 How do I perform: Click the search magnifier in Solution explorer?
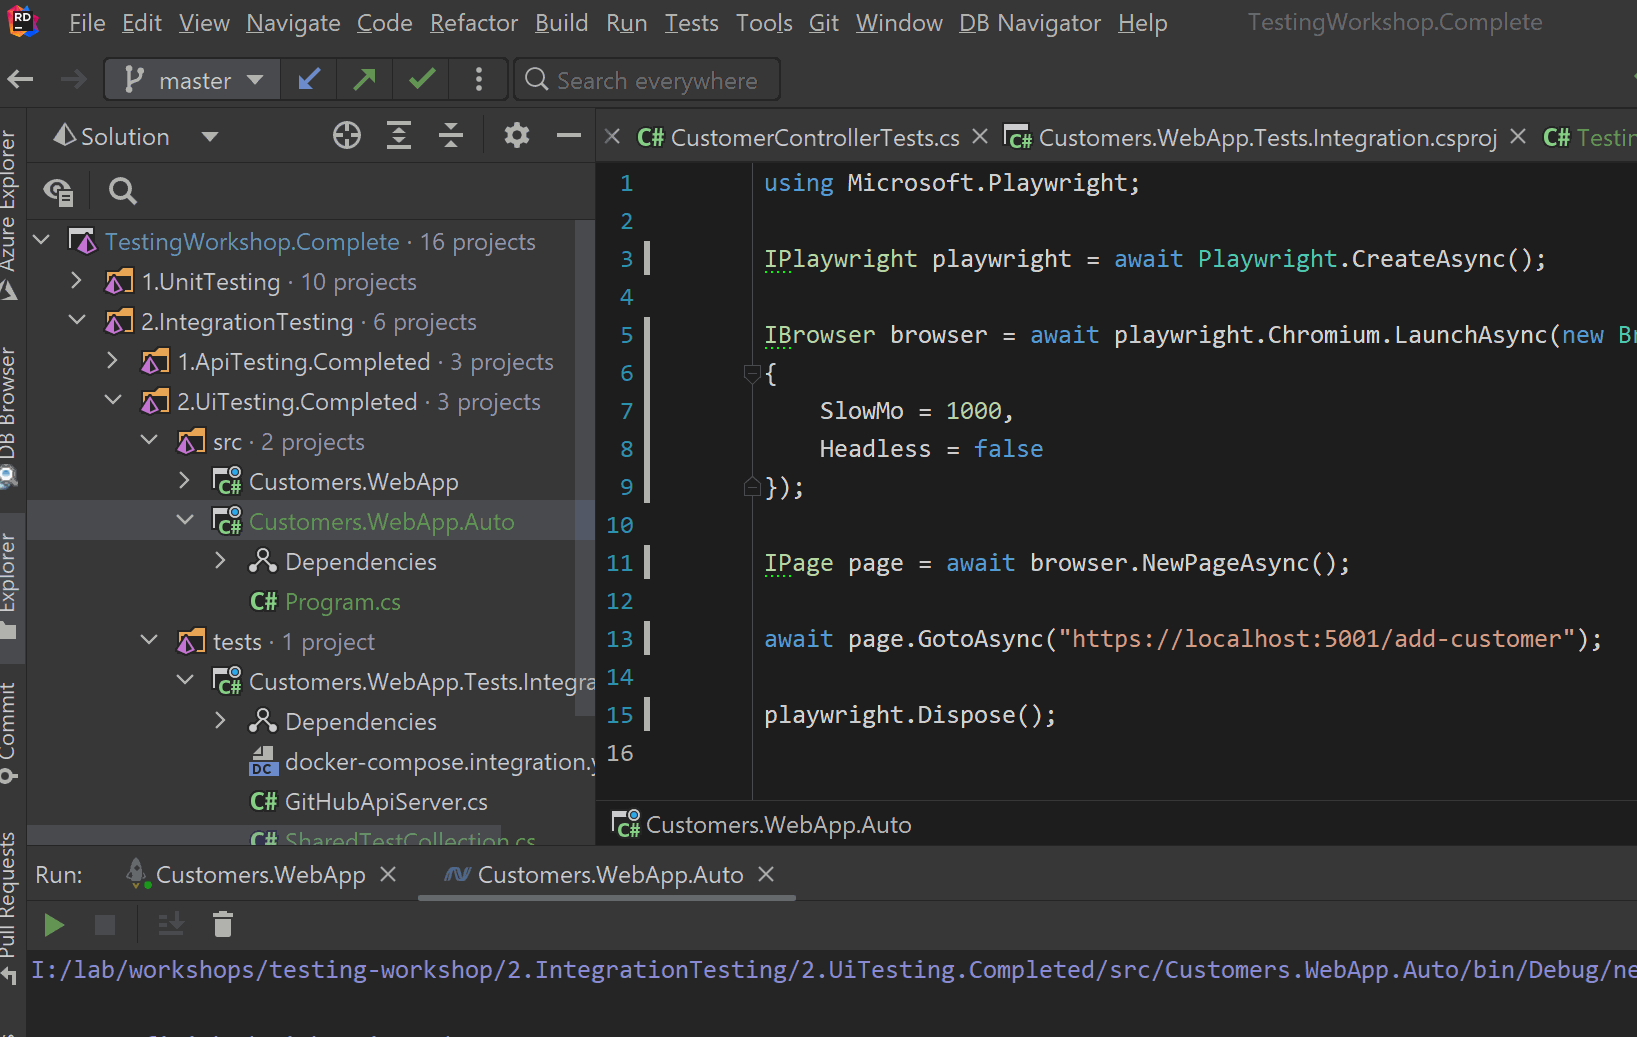[123, 191]
